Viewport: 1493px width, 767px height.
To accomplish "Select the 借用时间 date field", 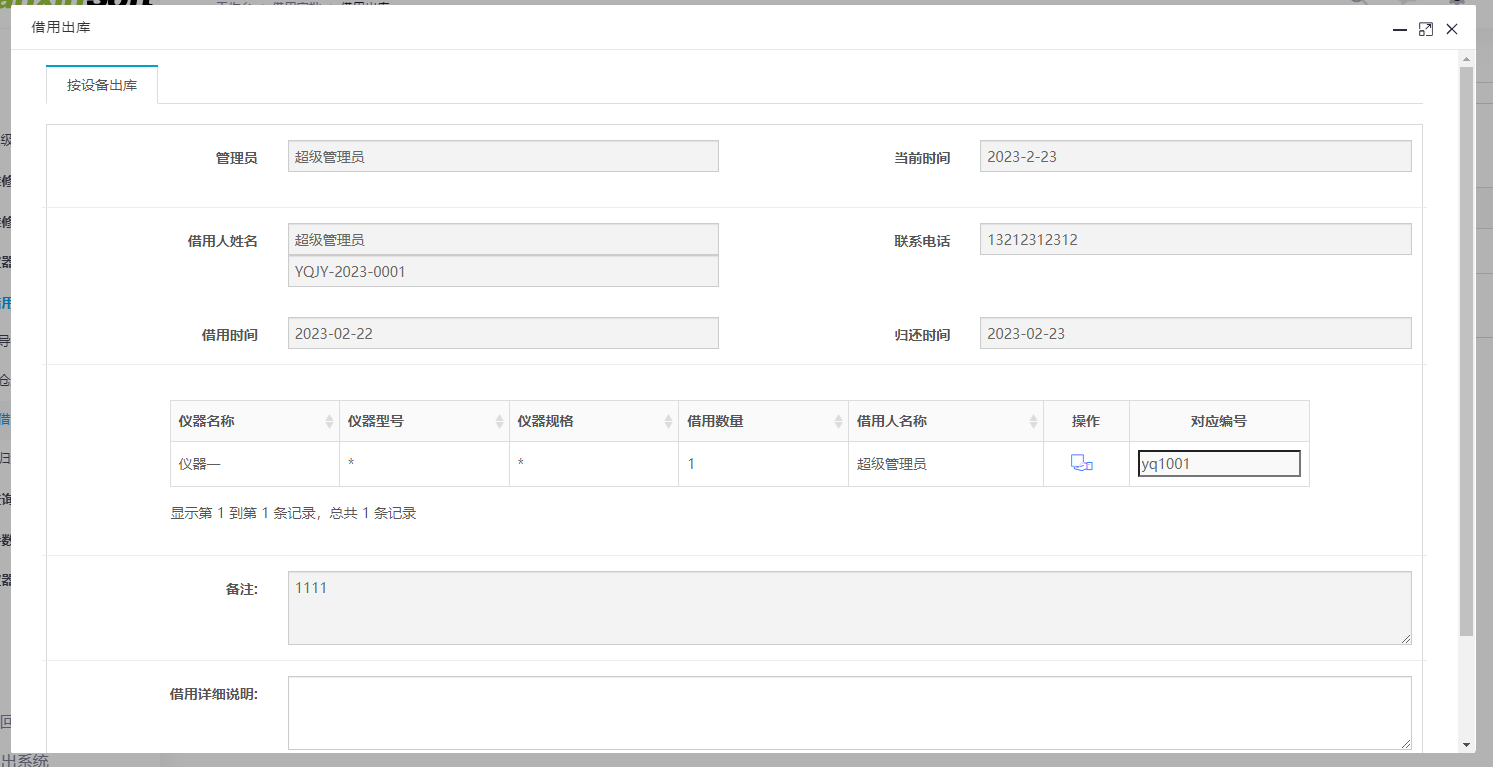I will pyautogui.click(x=503, y=334).
